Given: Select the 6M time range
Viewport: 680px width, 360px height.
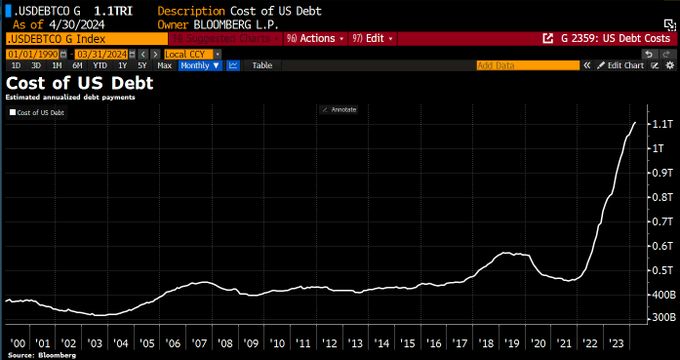Looking at the screenshot, I should 78,65.
